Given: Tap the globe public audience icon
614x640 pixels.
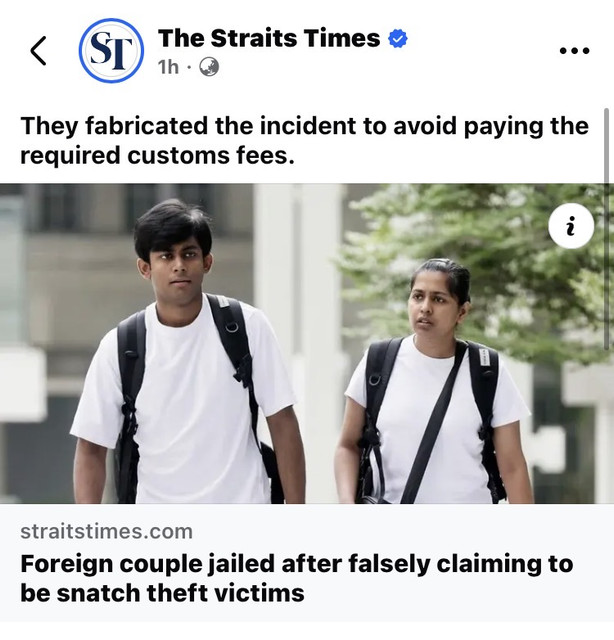Looking at the screenshot, I should point(209,67).
